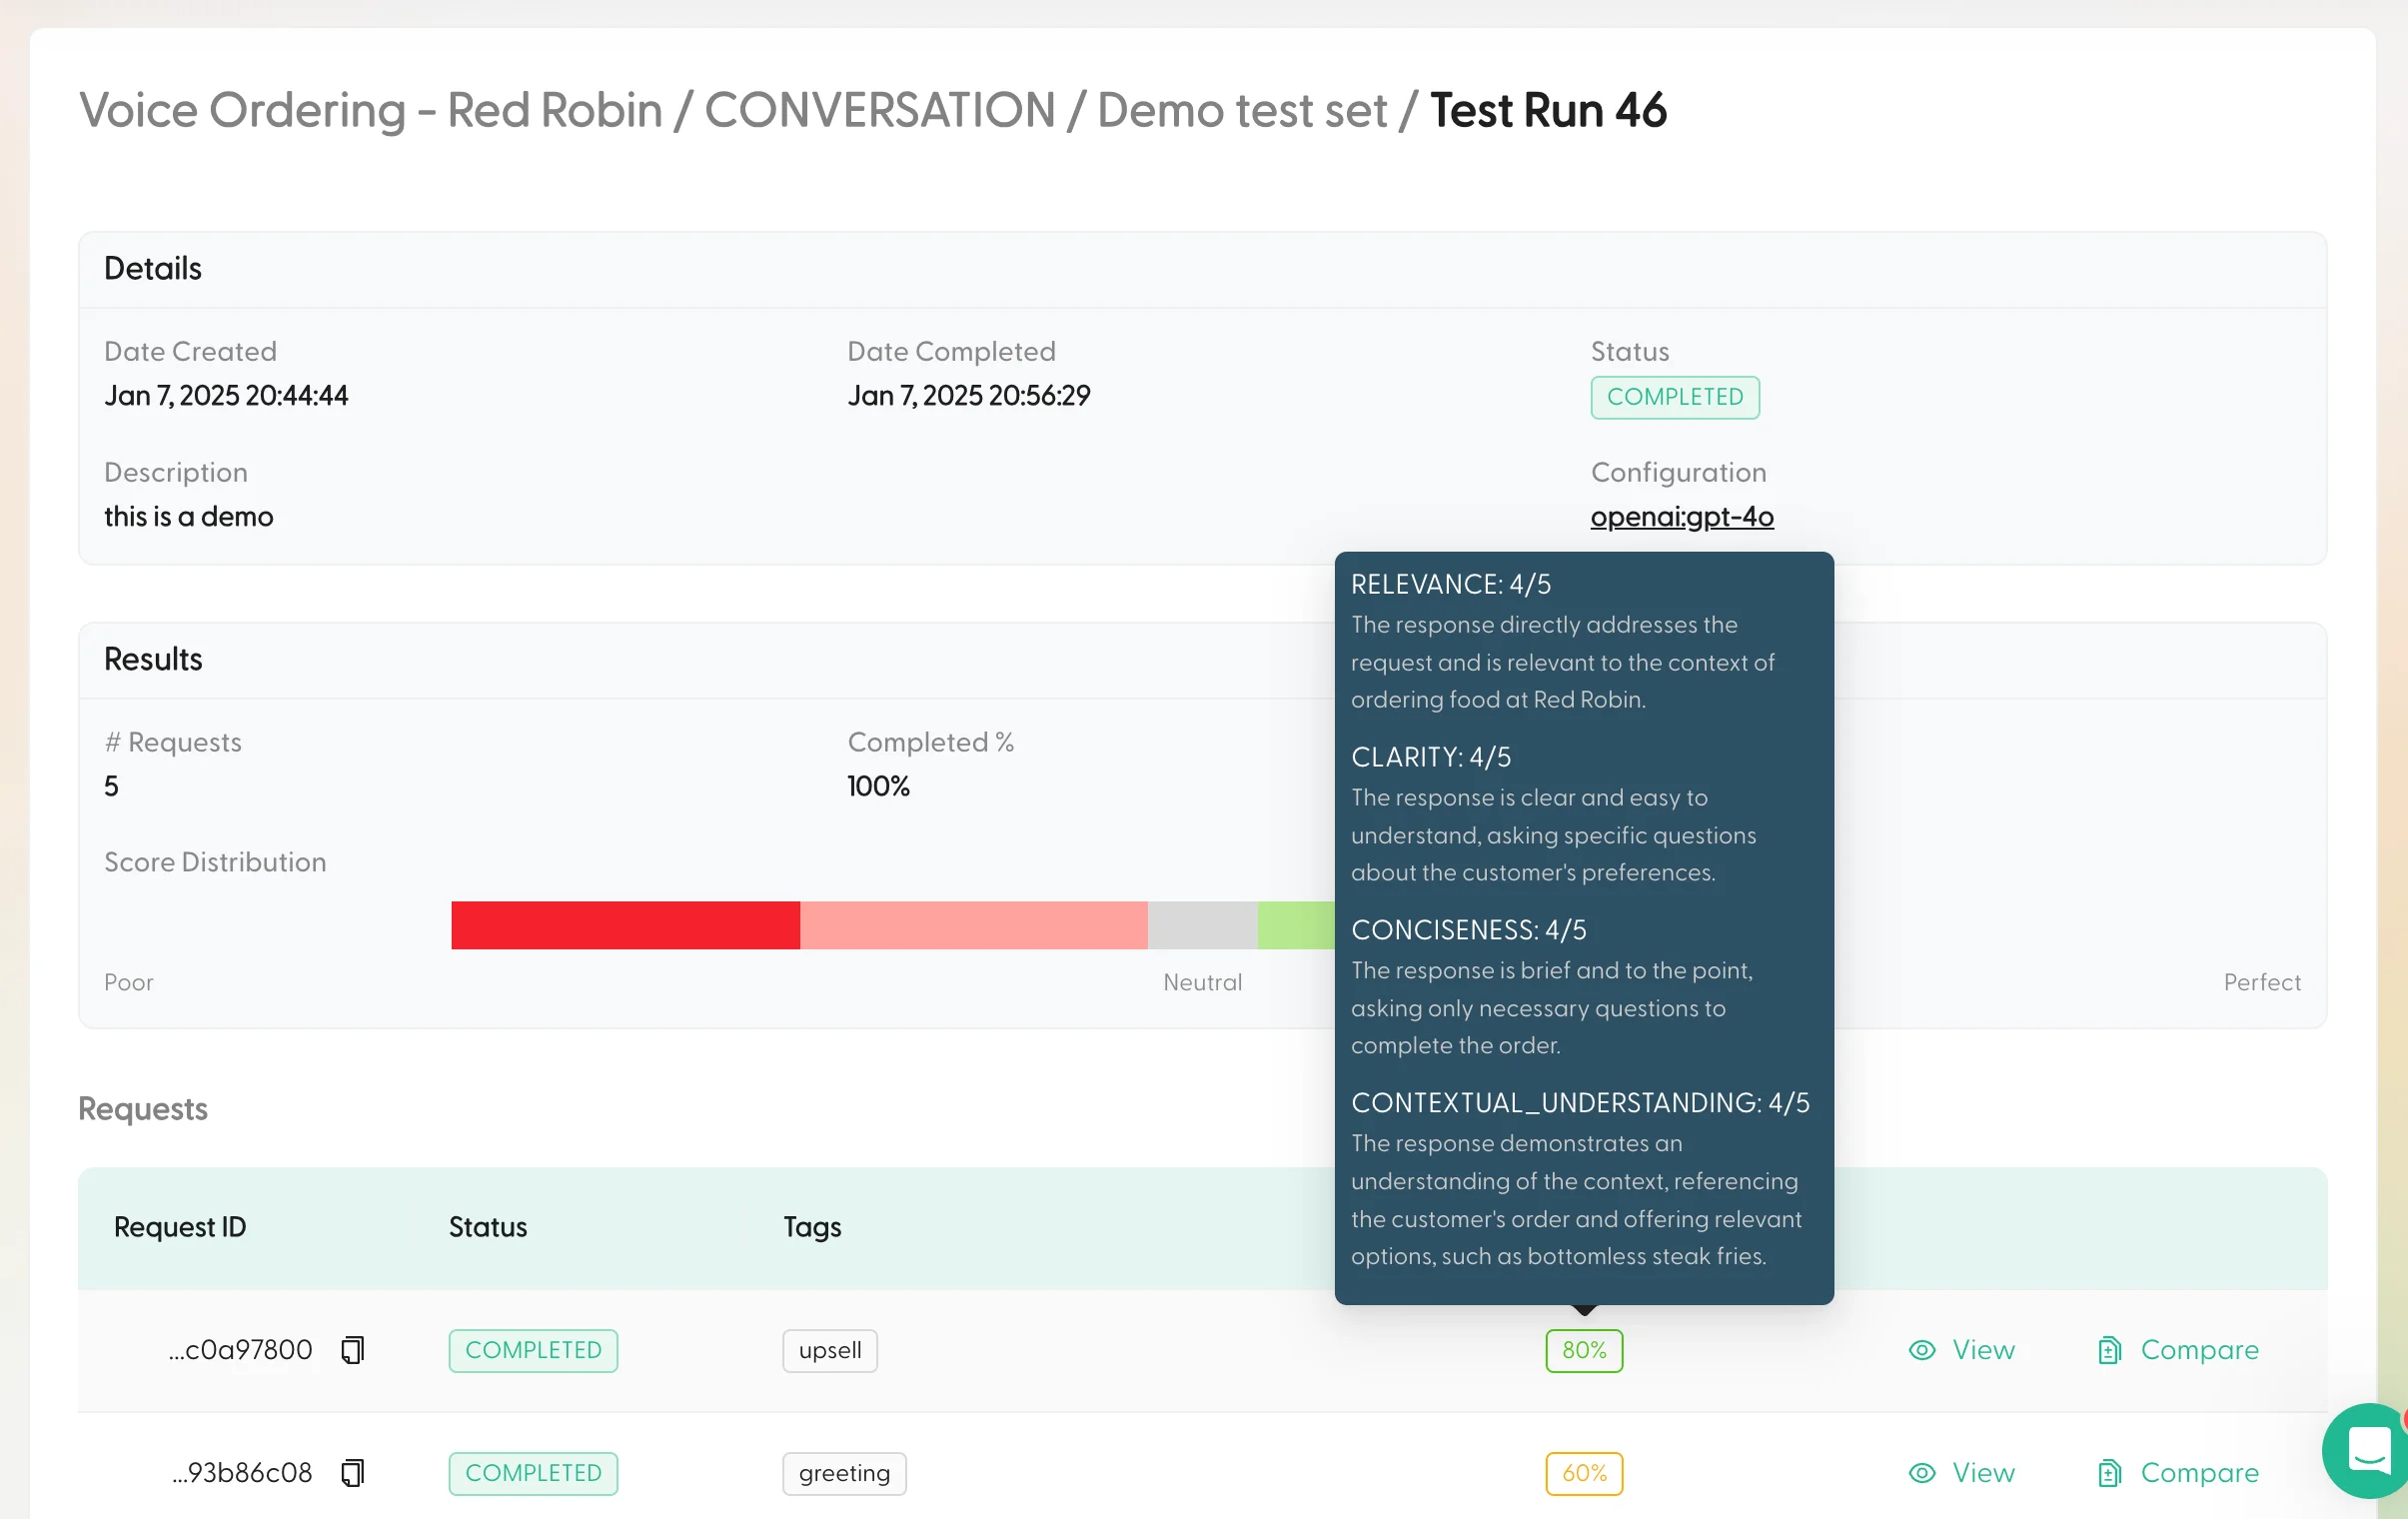Click COMPLETED badge for request ...93b86c08

pos(533,1473)
